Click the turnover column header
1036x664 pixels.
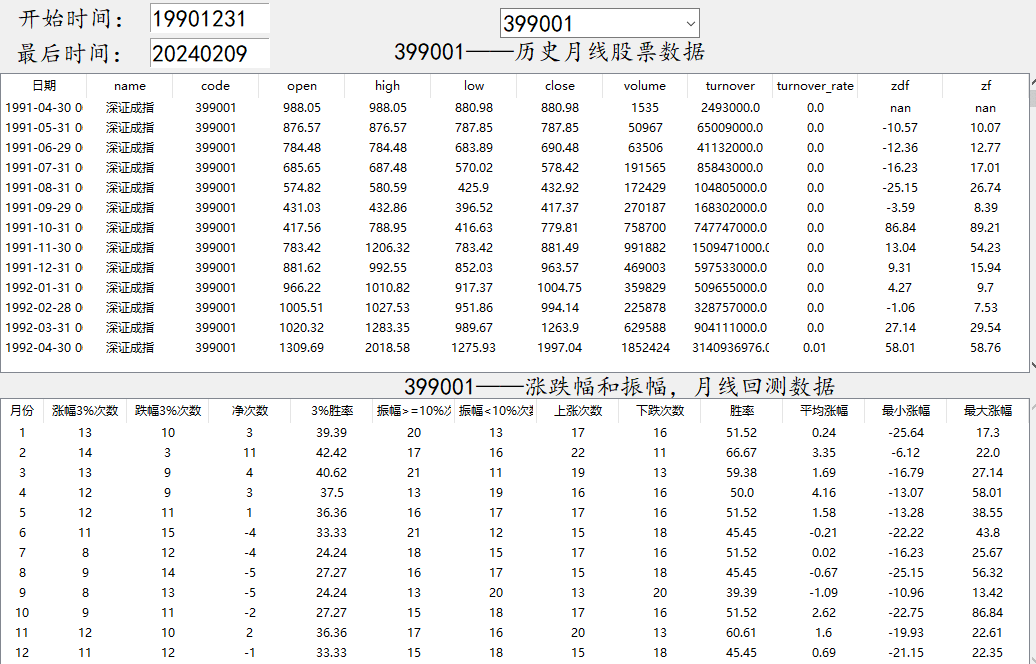tap(730, 86)
